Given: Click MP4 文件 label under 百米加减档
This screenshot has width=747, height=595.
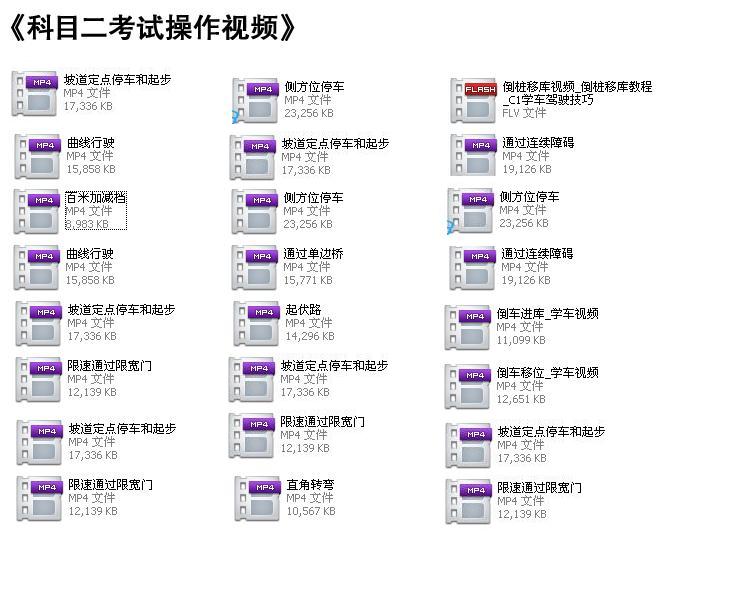Looking at the screenshot, I should pyautogui.click(x=89, y=211).
